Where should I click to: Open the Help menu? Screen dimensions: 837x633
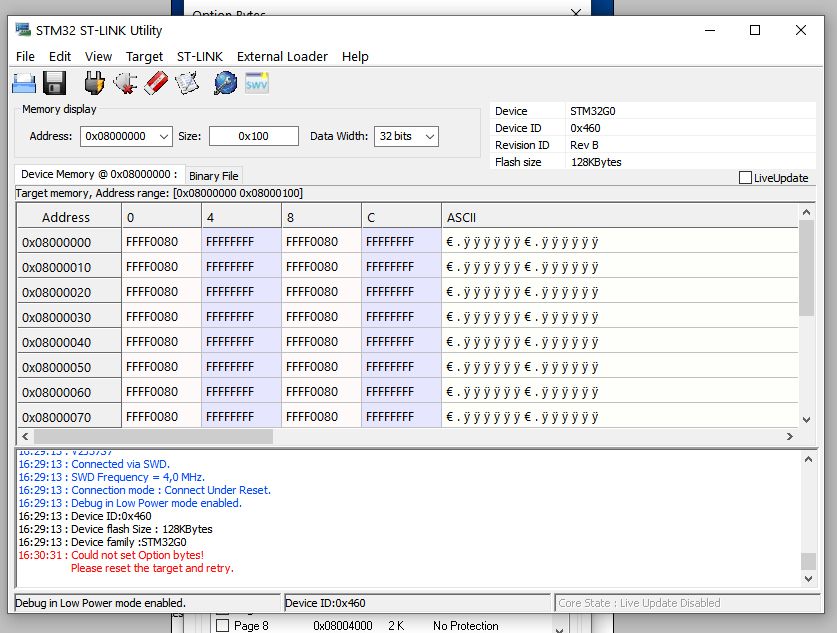[355, 57]
